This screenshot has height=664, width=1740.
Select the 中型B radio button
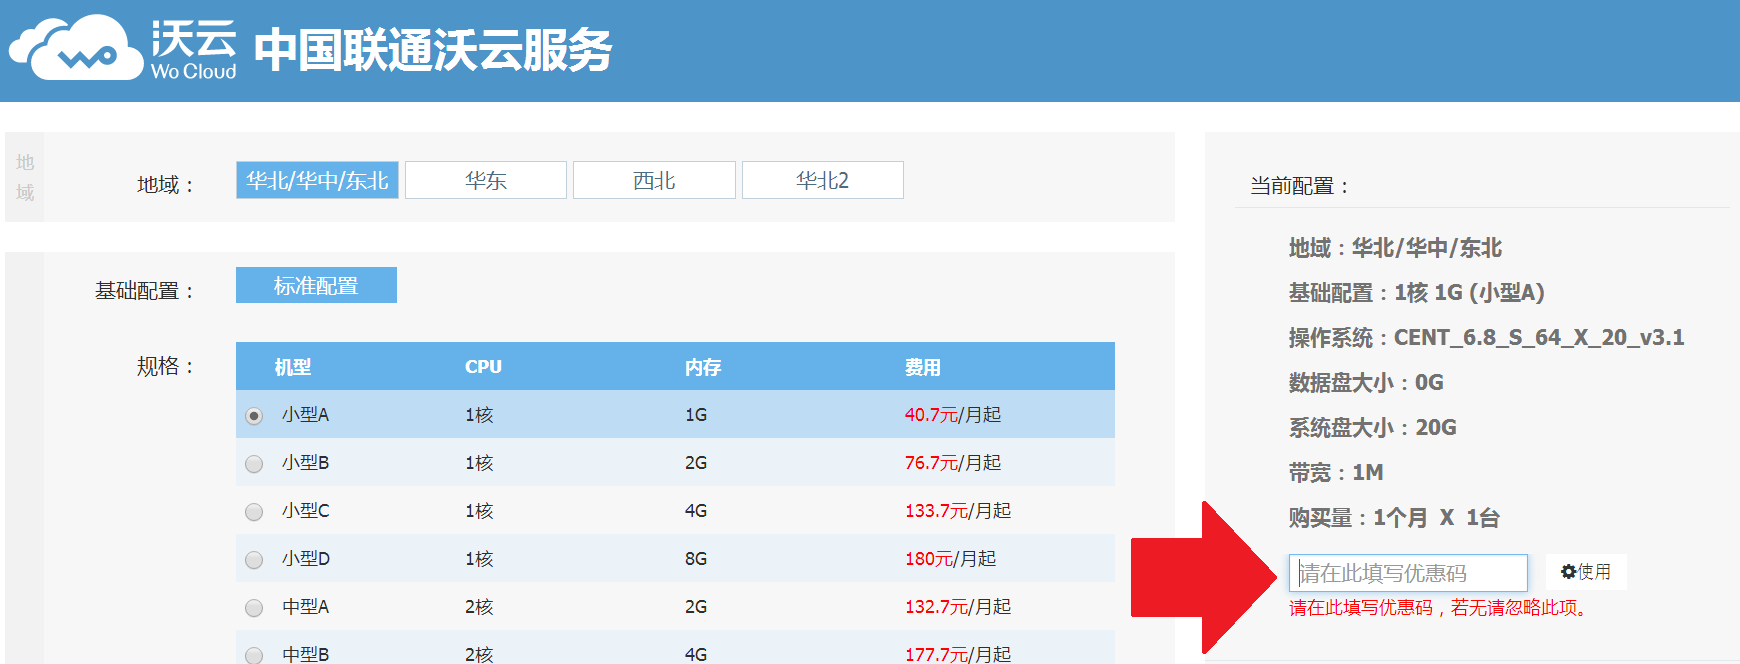254,655
